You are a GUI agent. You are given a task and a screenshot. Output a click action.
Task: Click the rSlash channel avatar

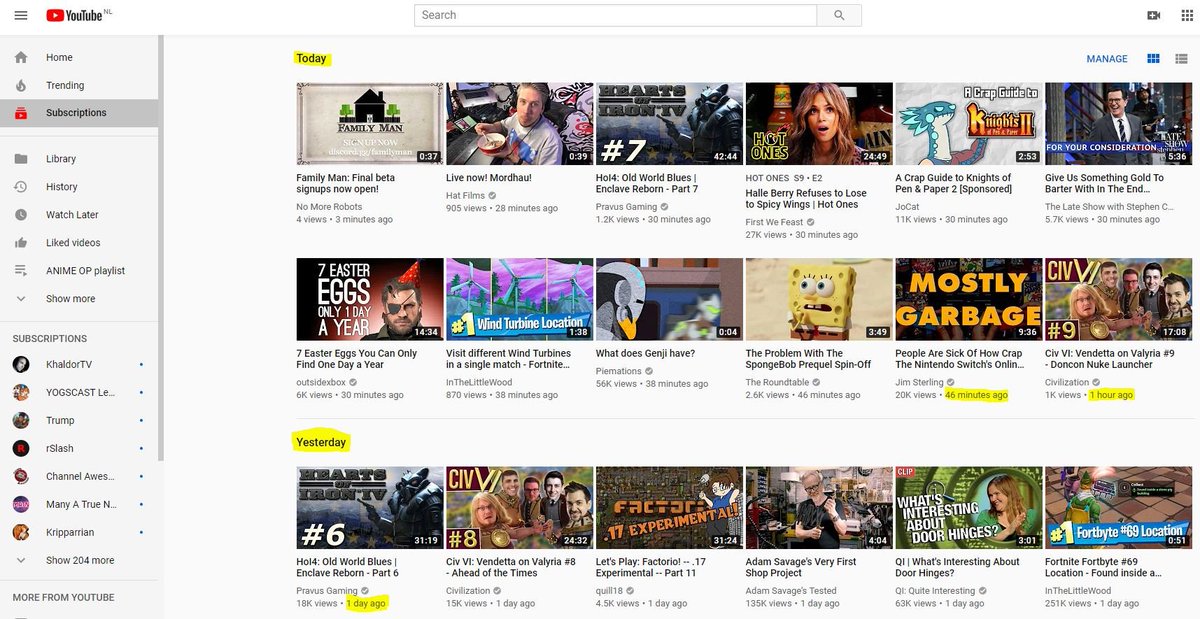coord(21,449)
